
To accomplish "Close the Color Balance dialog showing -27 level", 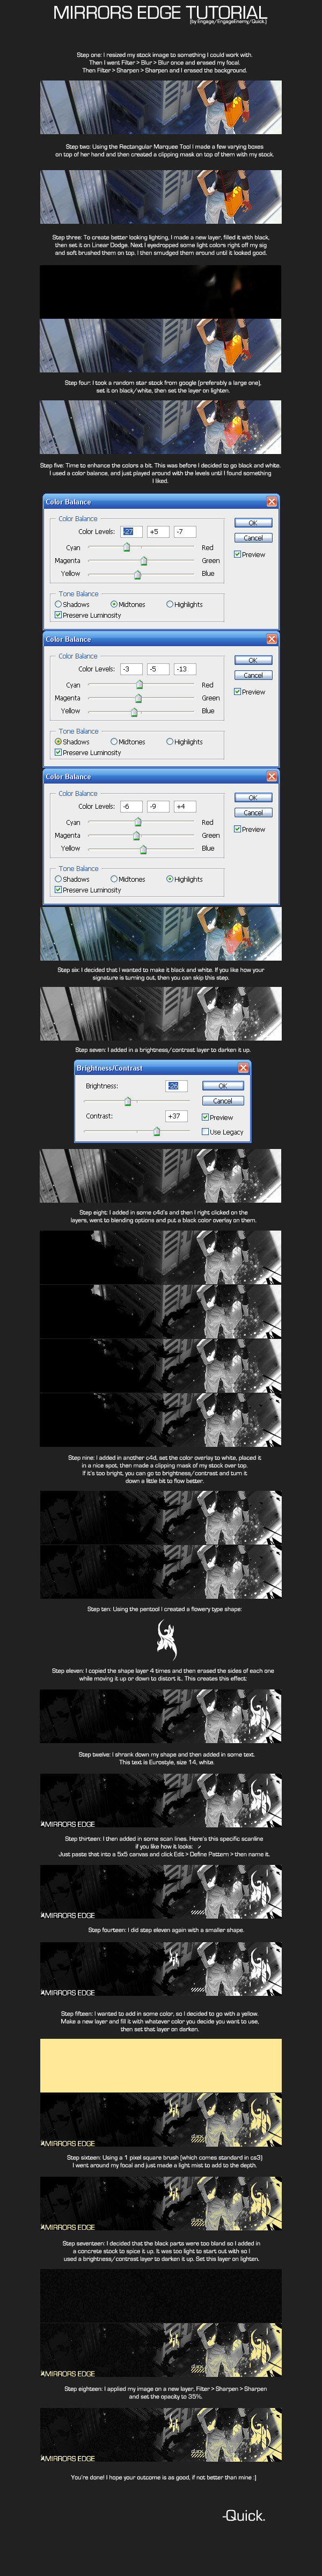I will pos(271,502).
